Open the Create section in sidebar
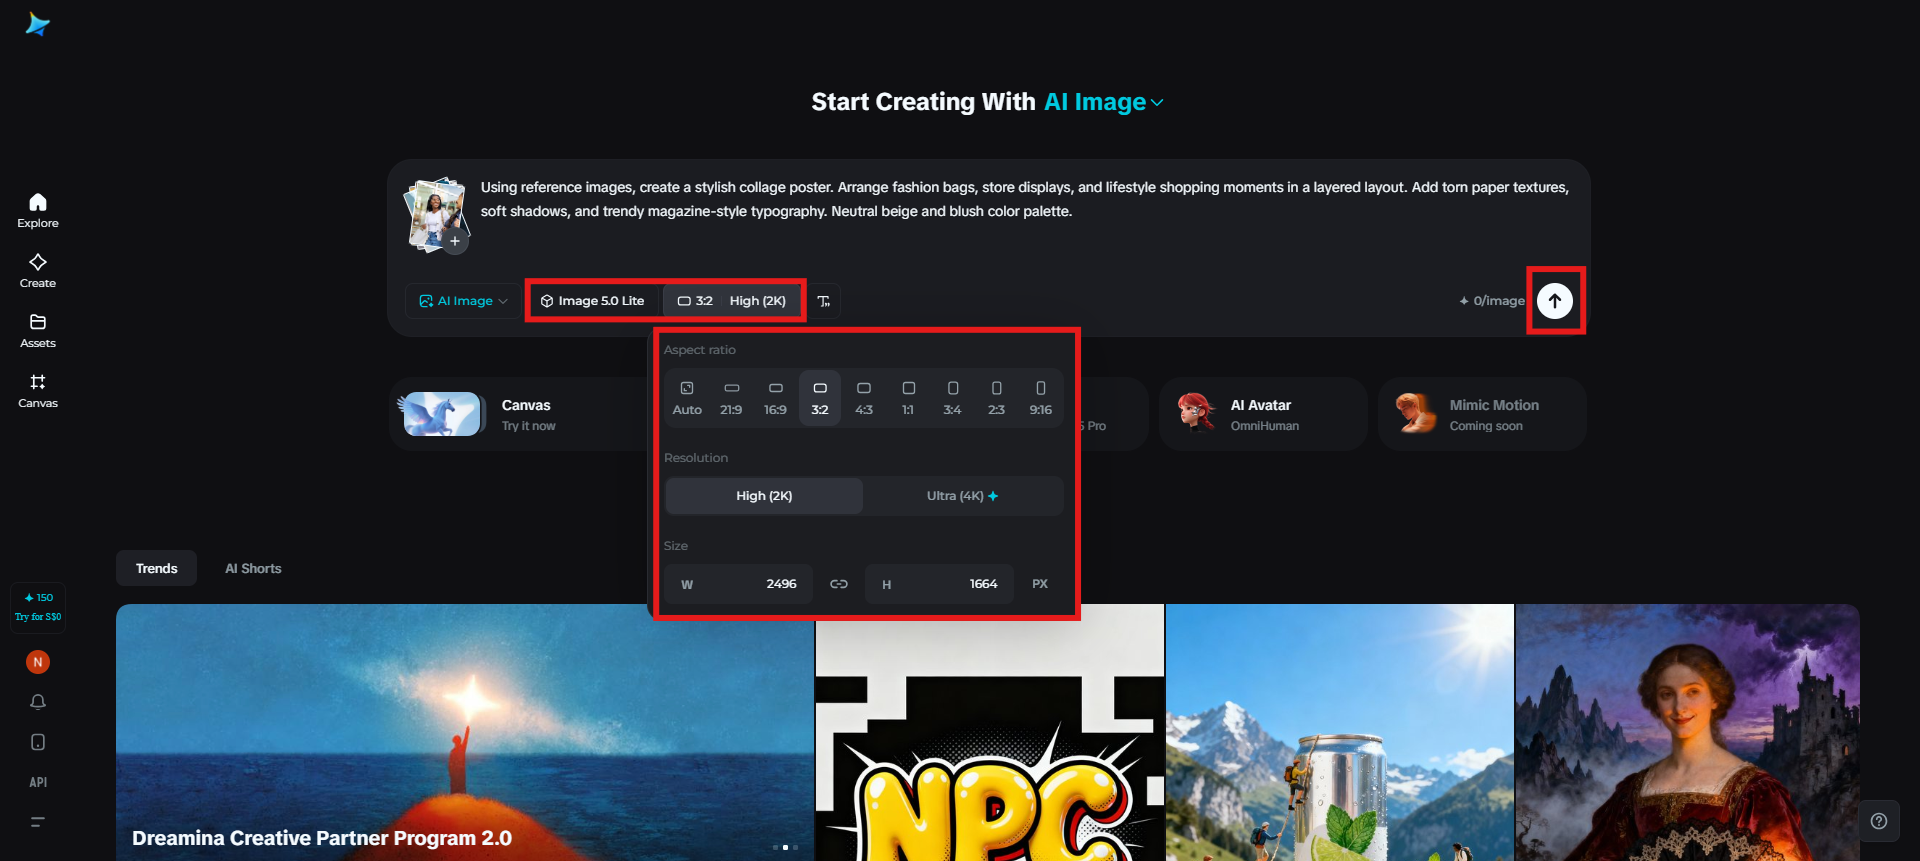 [38, 271]
